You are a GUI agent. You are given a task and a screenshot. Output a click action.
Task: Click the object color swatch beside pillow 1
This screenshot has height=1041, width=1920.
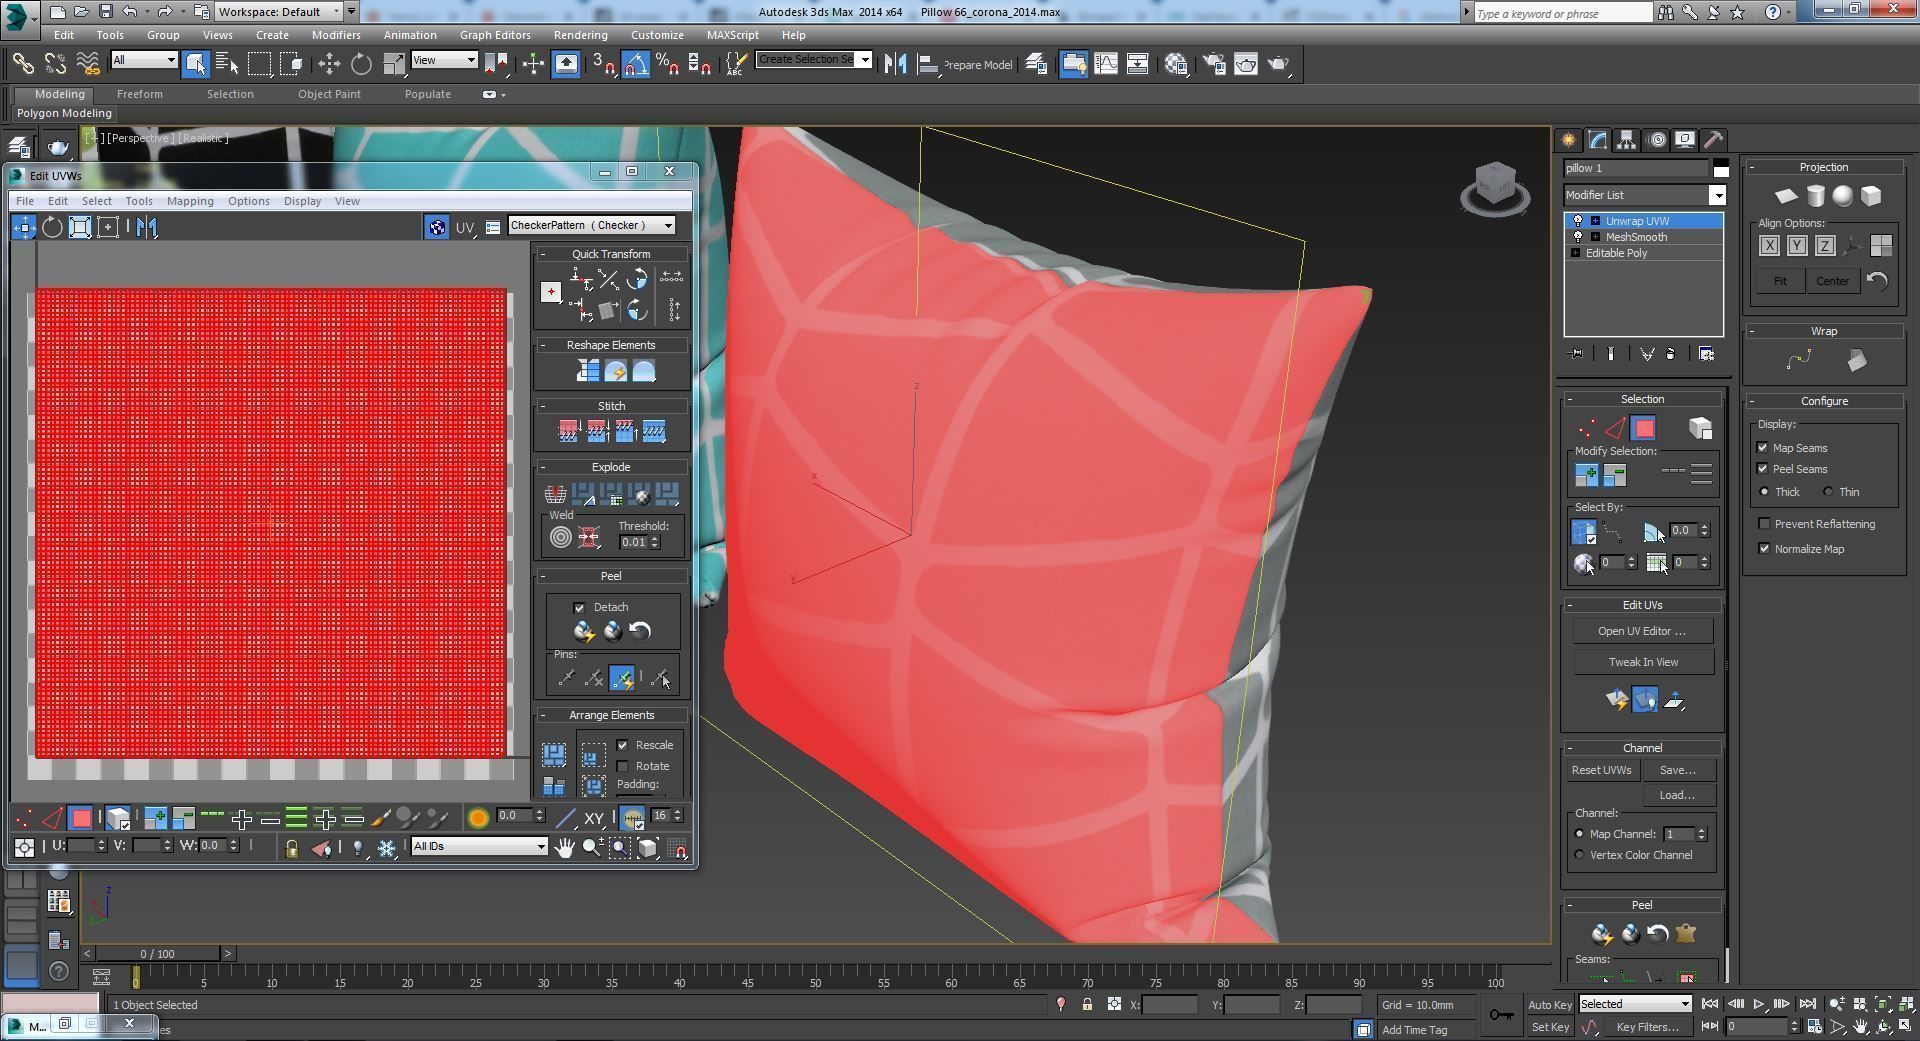(x=1721, y=168)
